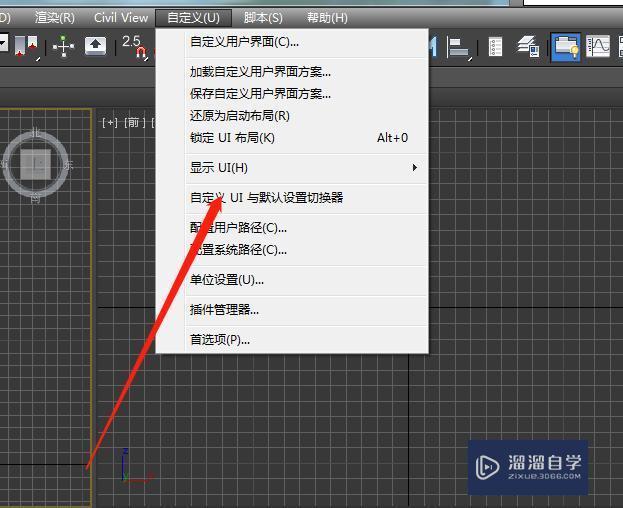Open the Civil View menu

(x=121, y=17)
